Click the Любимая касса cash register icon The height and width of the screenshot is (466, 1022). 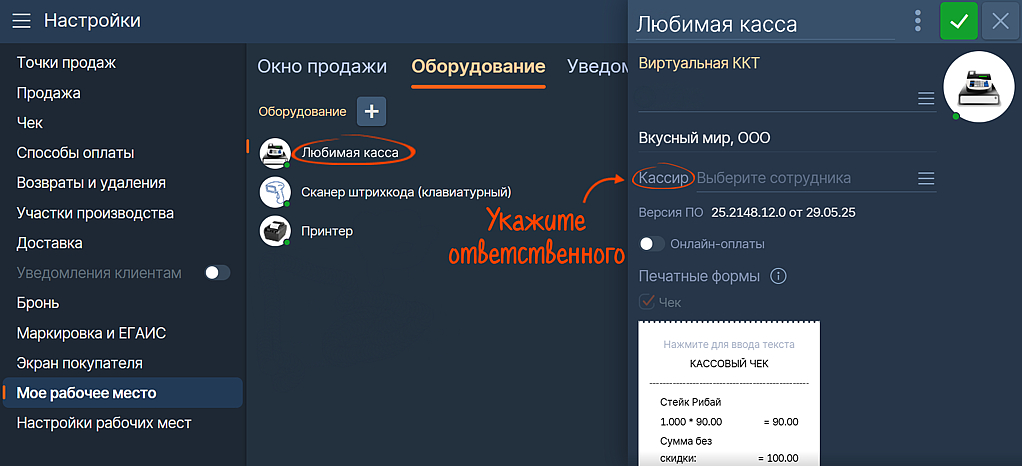pos(274,153)
